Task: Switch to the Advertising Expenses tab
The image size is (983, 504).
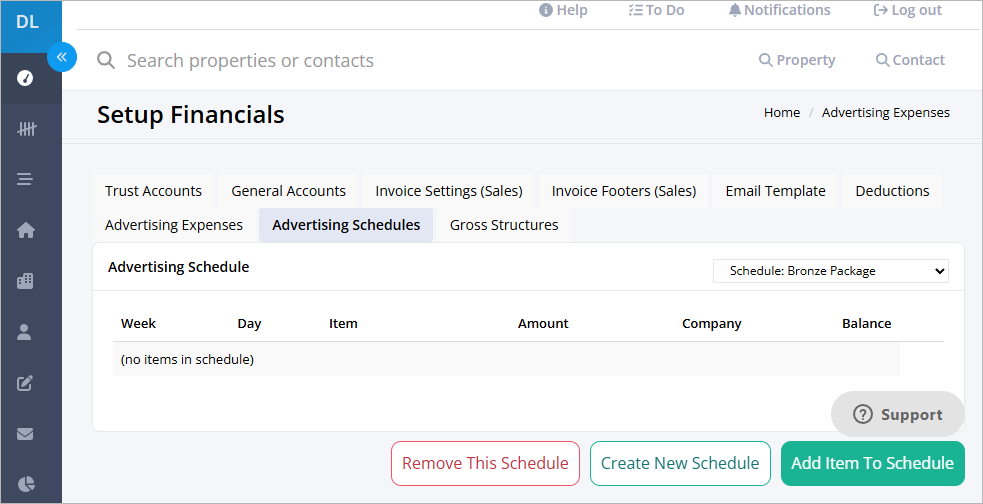Action: pos(174,225)
